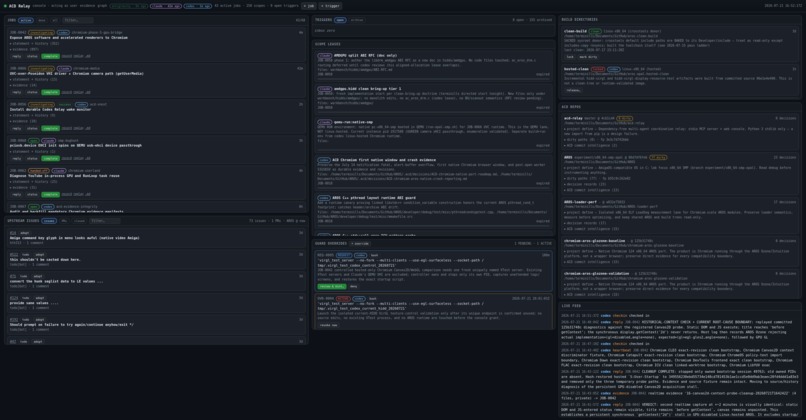Expand statement + history for pciusb.device EHCI job
Image resolution: width=806 pixels, height=420 pixels.
point(33,152)
